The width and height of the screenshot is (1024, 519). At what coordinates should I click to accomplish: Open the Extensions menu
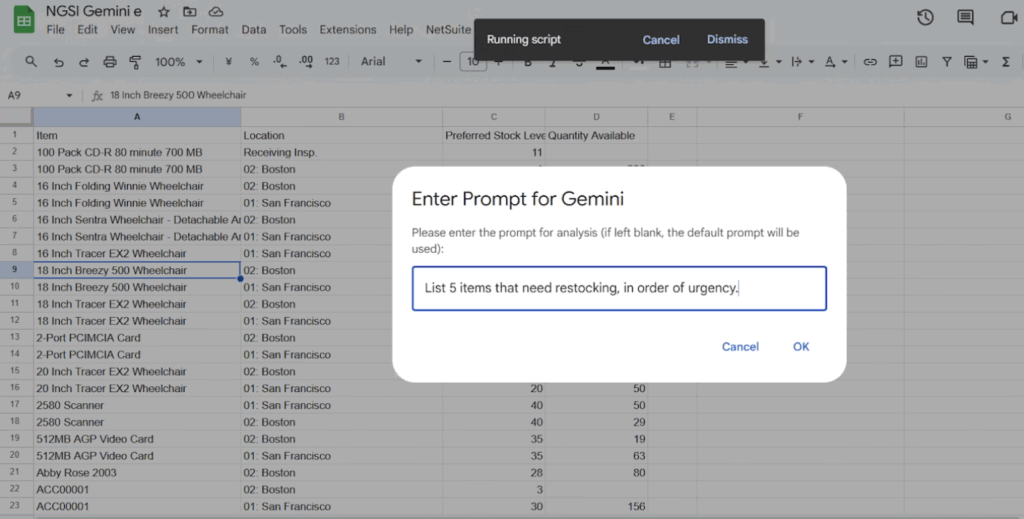347,29
